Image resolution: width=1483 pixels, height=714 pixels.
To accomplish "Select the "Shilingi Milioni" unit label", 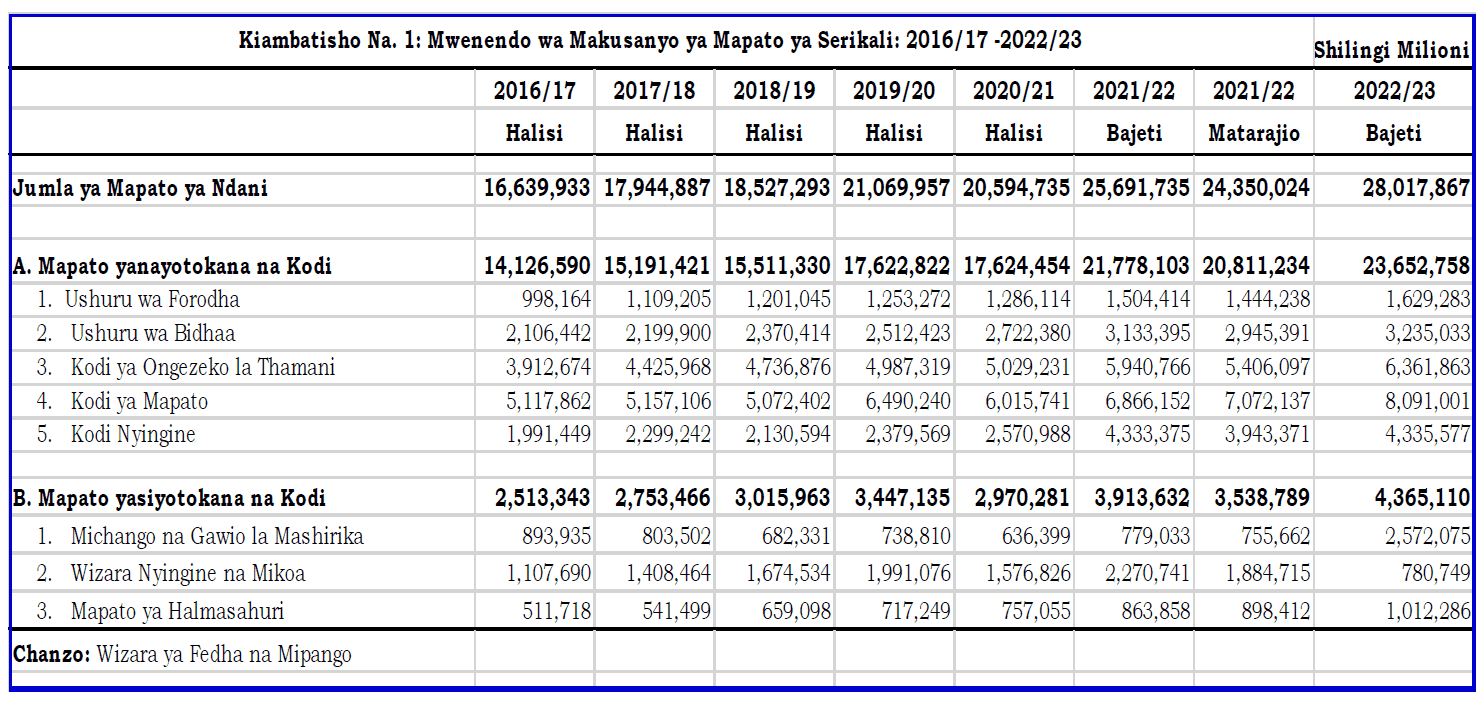I will (1392, 50).
